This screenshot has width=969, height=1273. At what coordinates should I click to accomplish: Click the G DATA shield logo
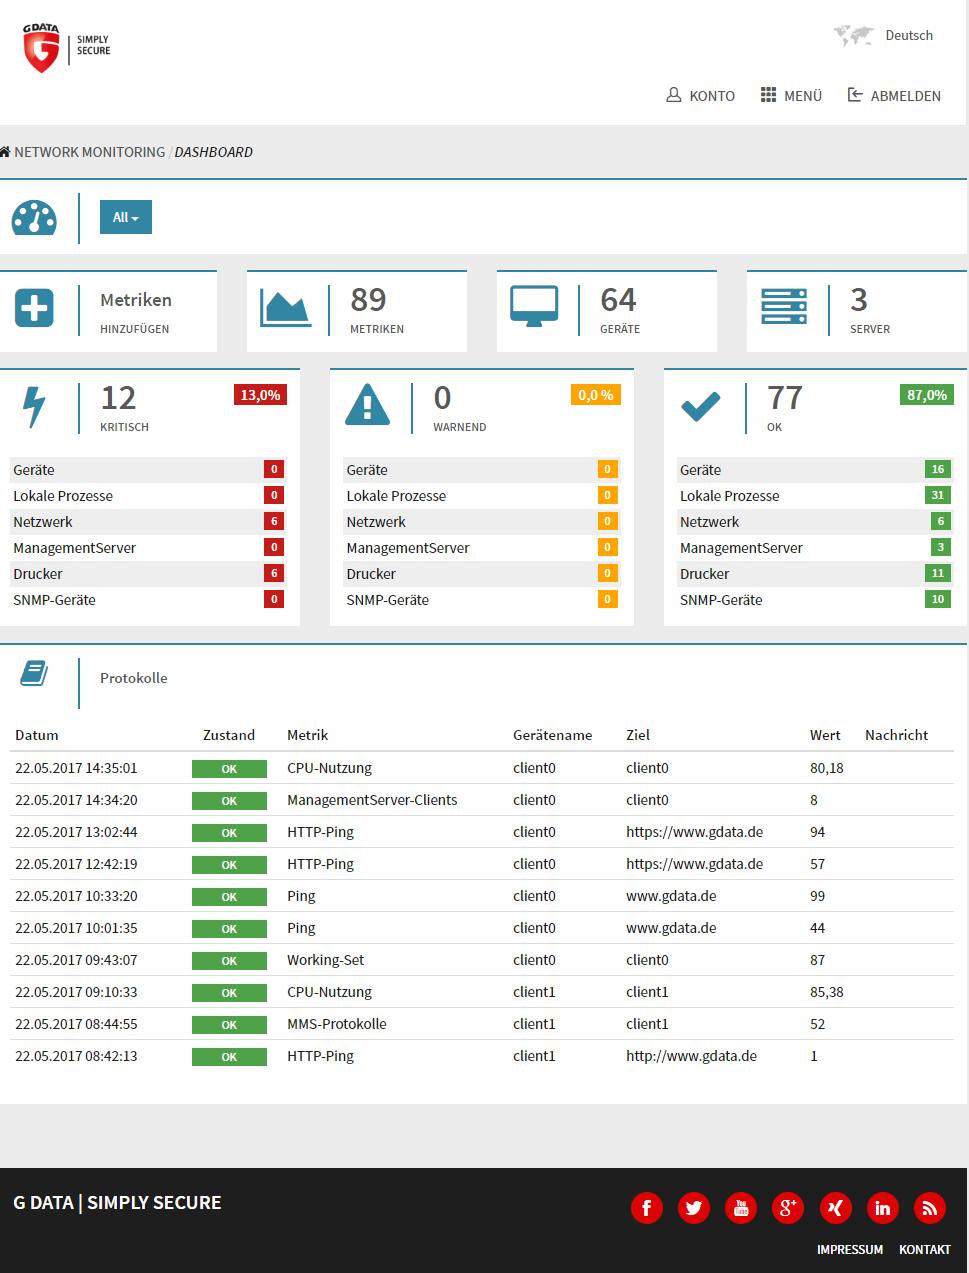point(42,48)
